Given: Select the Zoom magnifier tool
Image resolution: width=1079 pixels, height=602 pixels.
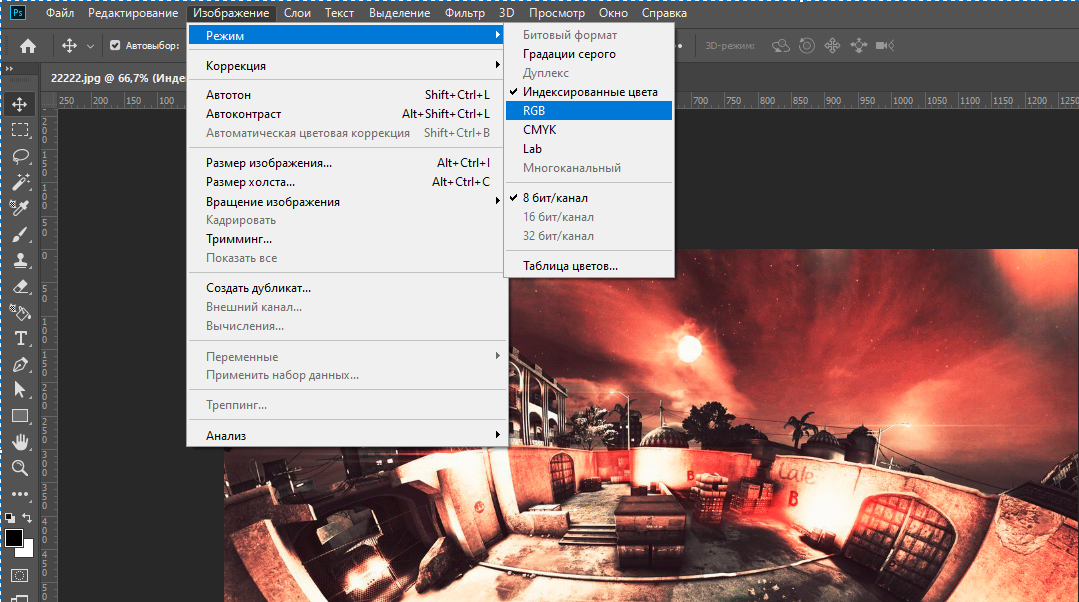Looking at the screenshot, I should point(19,469).
